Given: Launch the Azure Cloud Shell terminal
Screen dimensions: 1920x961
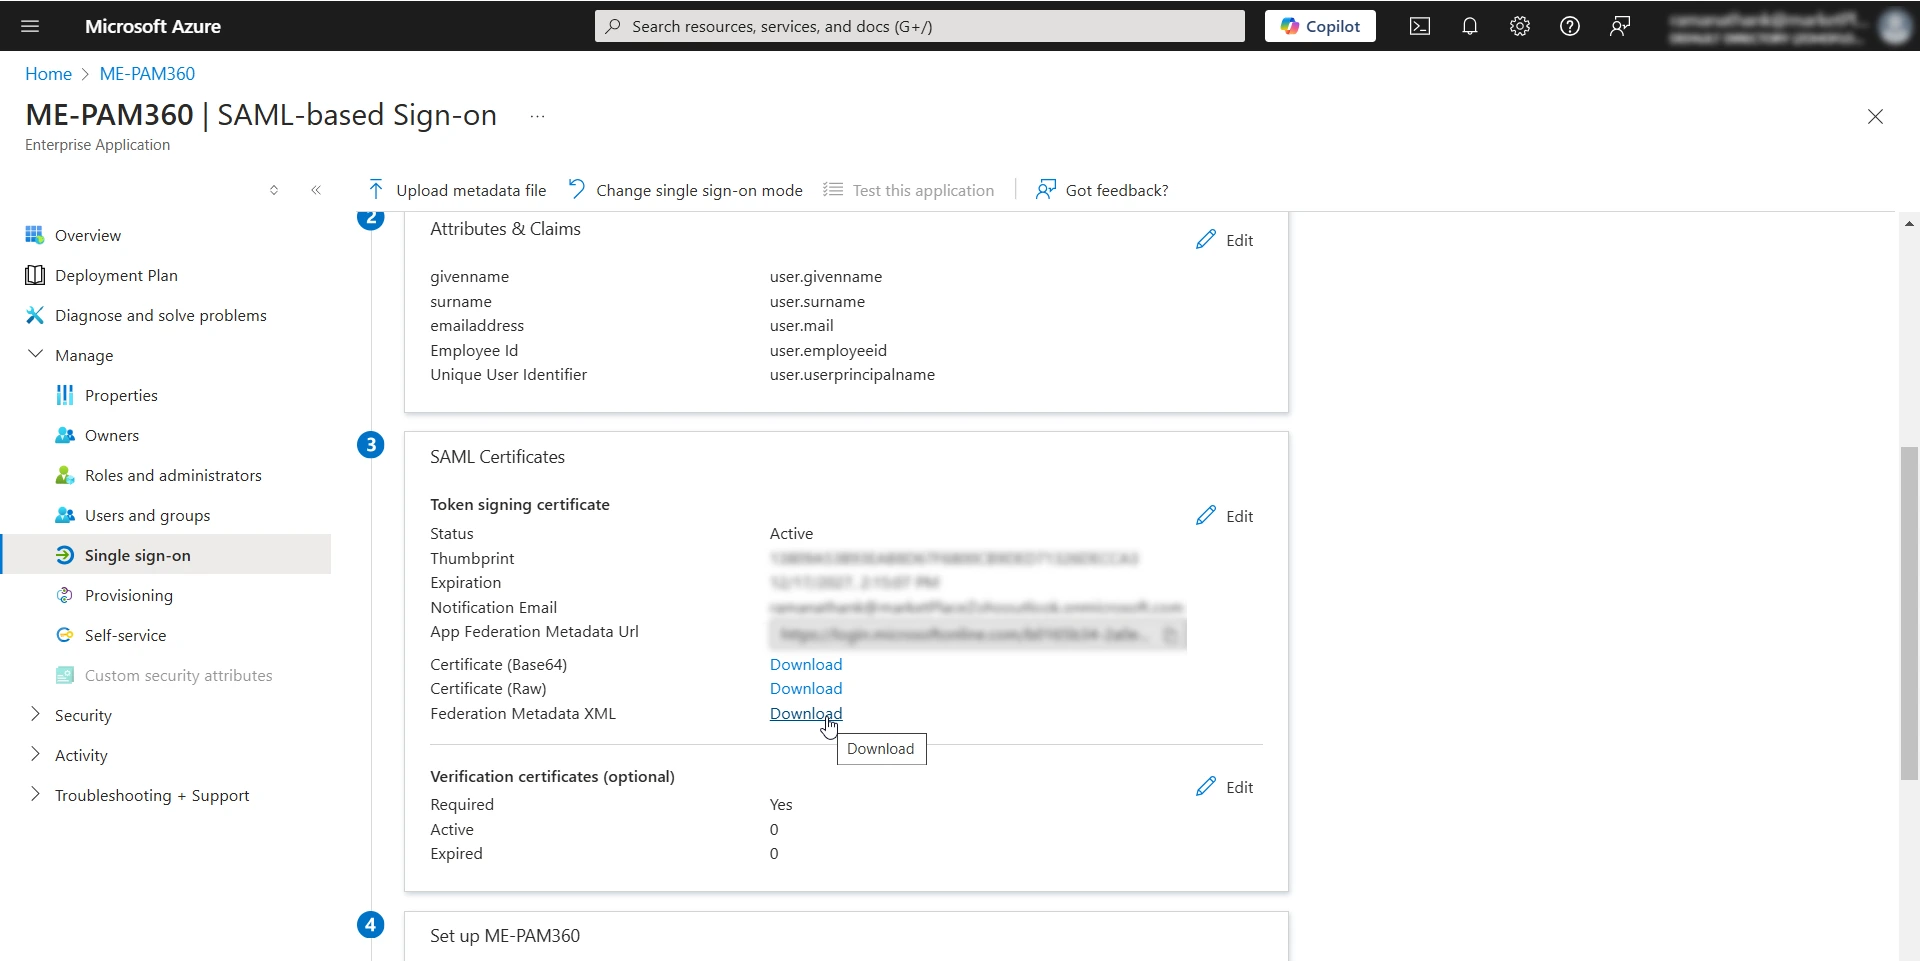Looking at the screenshot, I should point(1419,26).
